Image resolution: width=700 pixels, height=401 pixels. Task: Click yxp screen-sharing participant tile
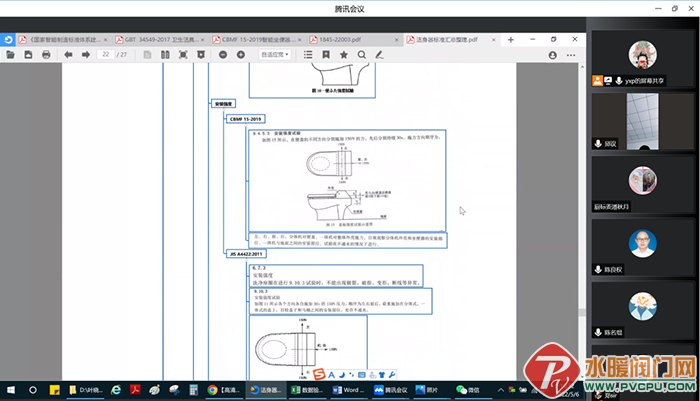coord(642,58)
